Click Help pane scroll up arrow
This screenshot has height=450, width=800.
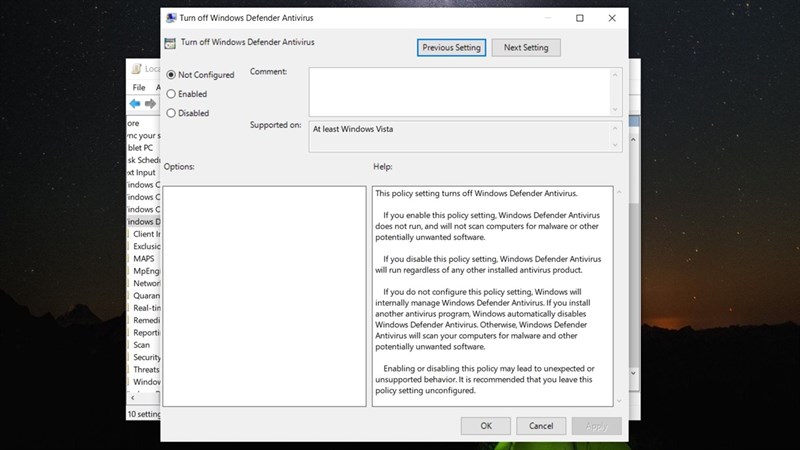[x=619, y=192]
